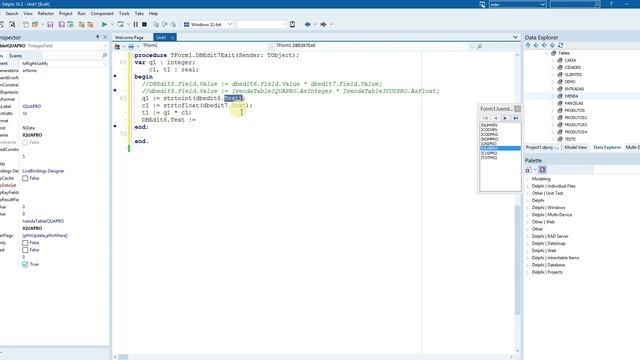Open the Project1.dproj tab
Screen dimensions: 640x360
[542, 147]
